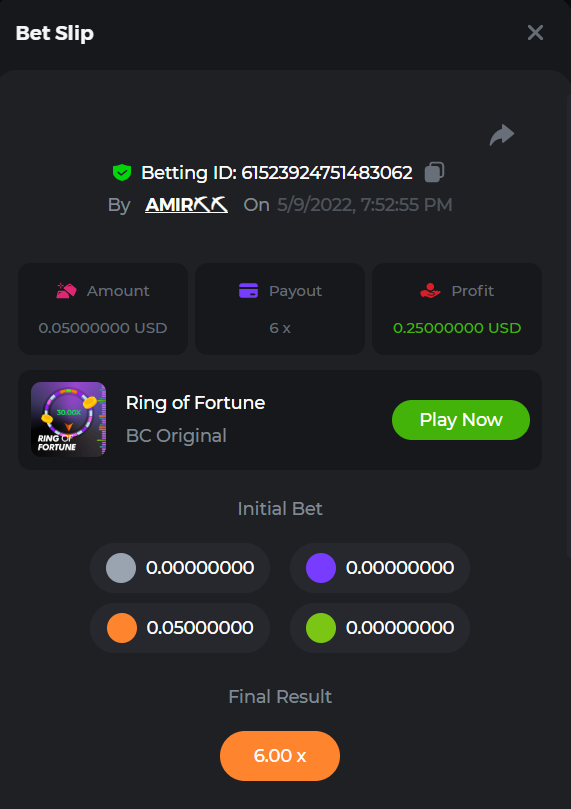Select the green color bet swatch
The image size is (571, 809).
pyautogui.click(x=321, y=628)
